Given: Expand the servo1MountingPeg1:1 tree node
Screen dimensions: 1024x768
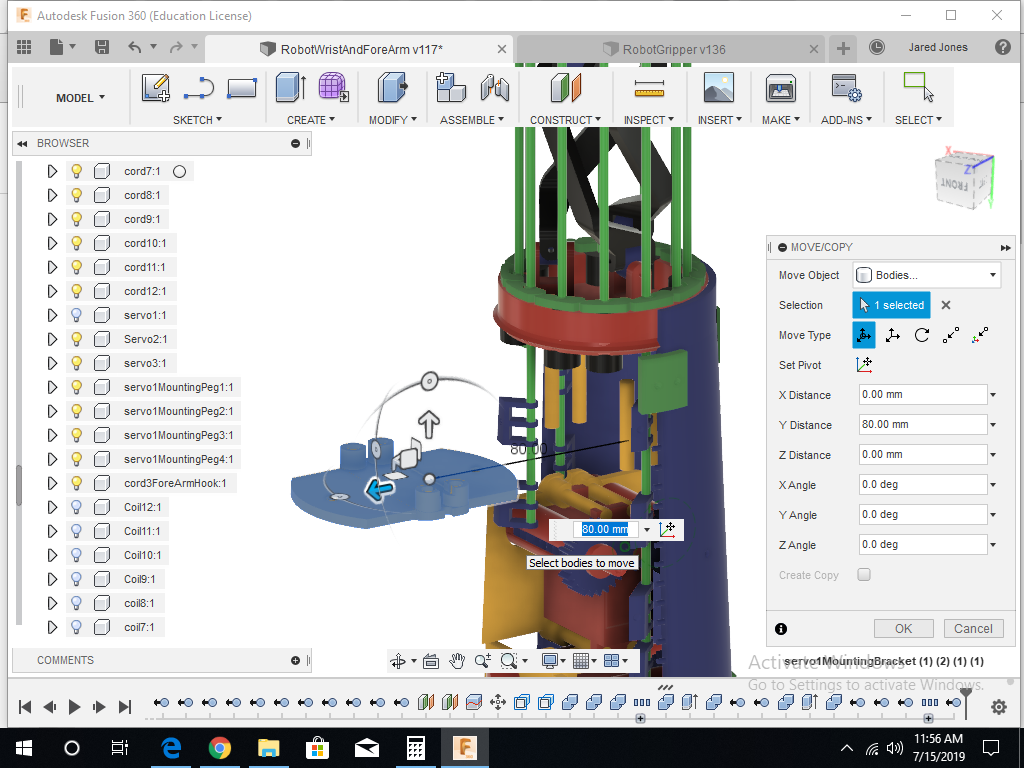Looking at the screenshot, I should [52, 387].
